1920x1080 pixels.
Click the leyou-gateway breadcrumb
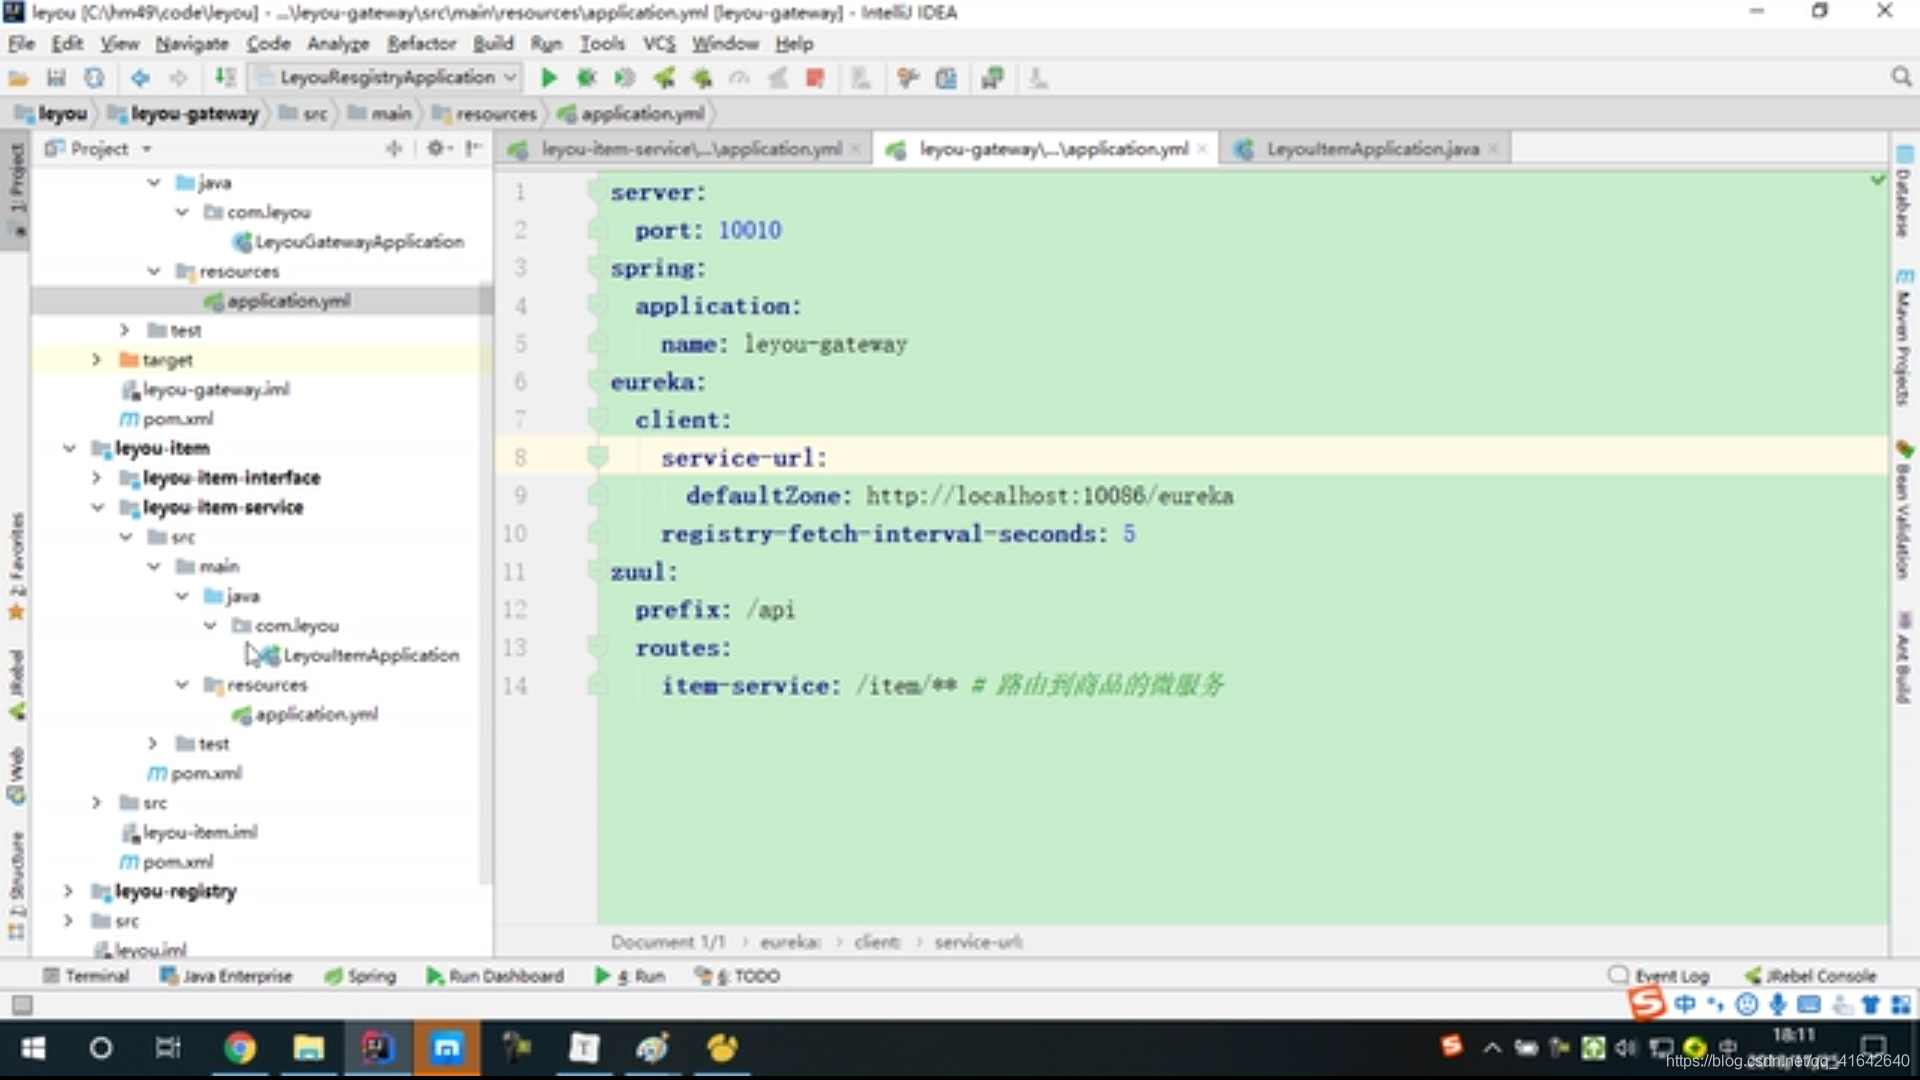(x=183, y=114)
